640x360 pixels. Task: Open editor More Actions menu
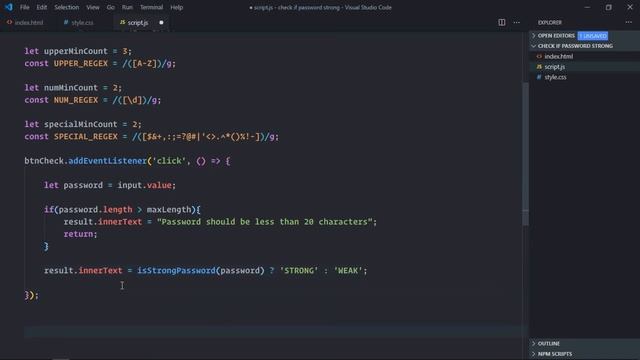coord(517,22)
